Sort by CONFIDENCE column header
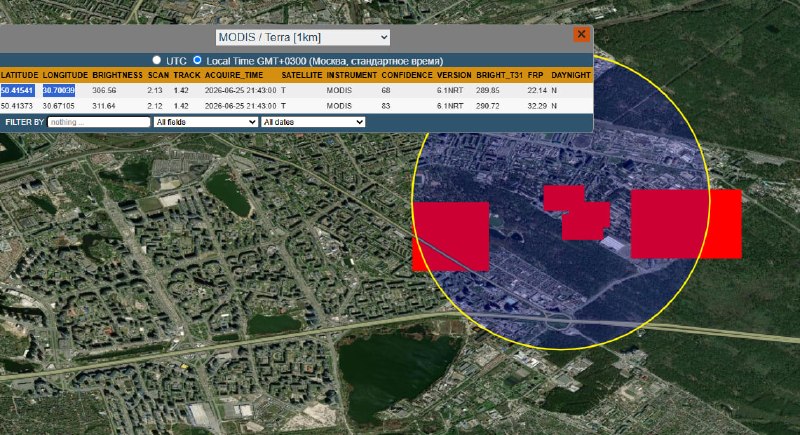The width and height of the screenshot is (800, 435). click(x=407, y=75)
